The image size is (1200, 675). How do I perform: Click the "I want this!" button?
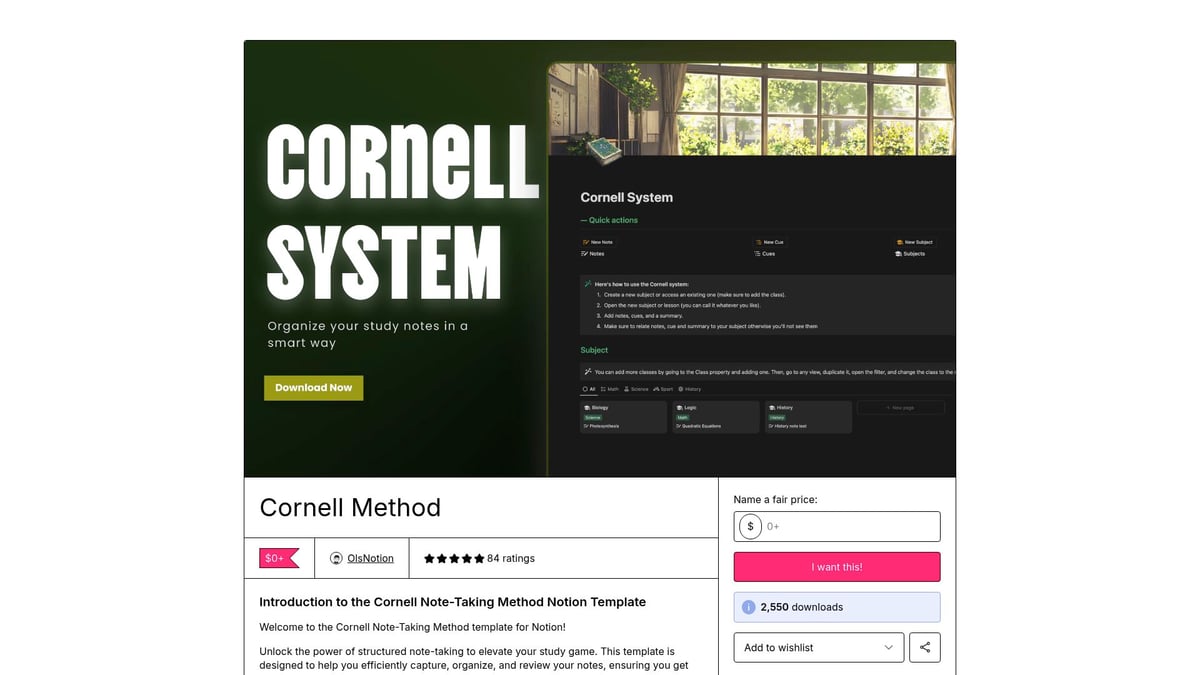837,567
